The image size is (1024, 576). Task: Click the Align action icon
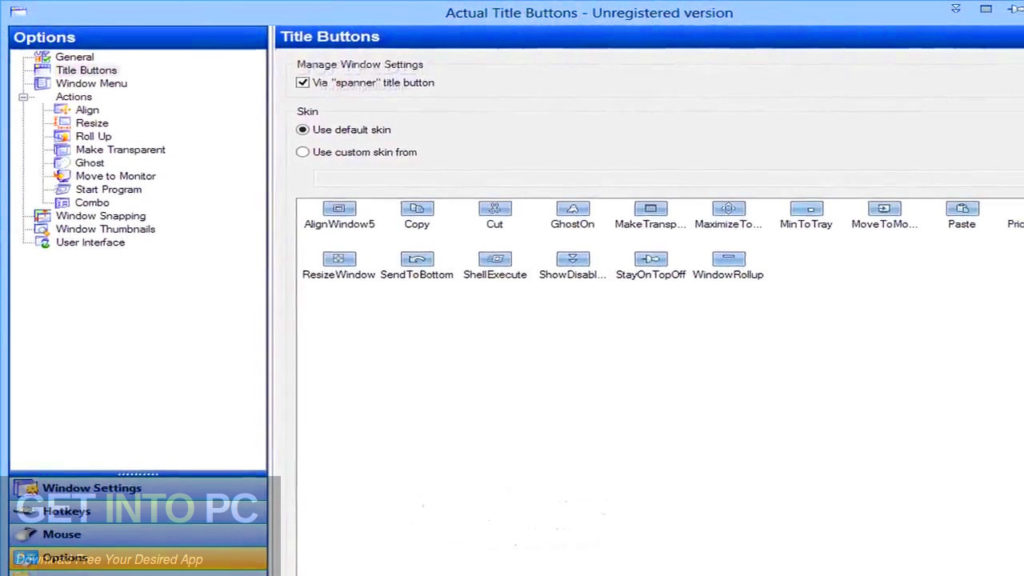pos(62,110)
